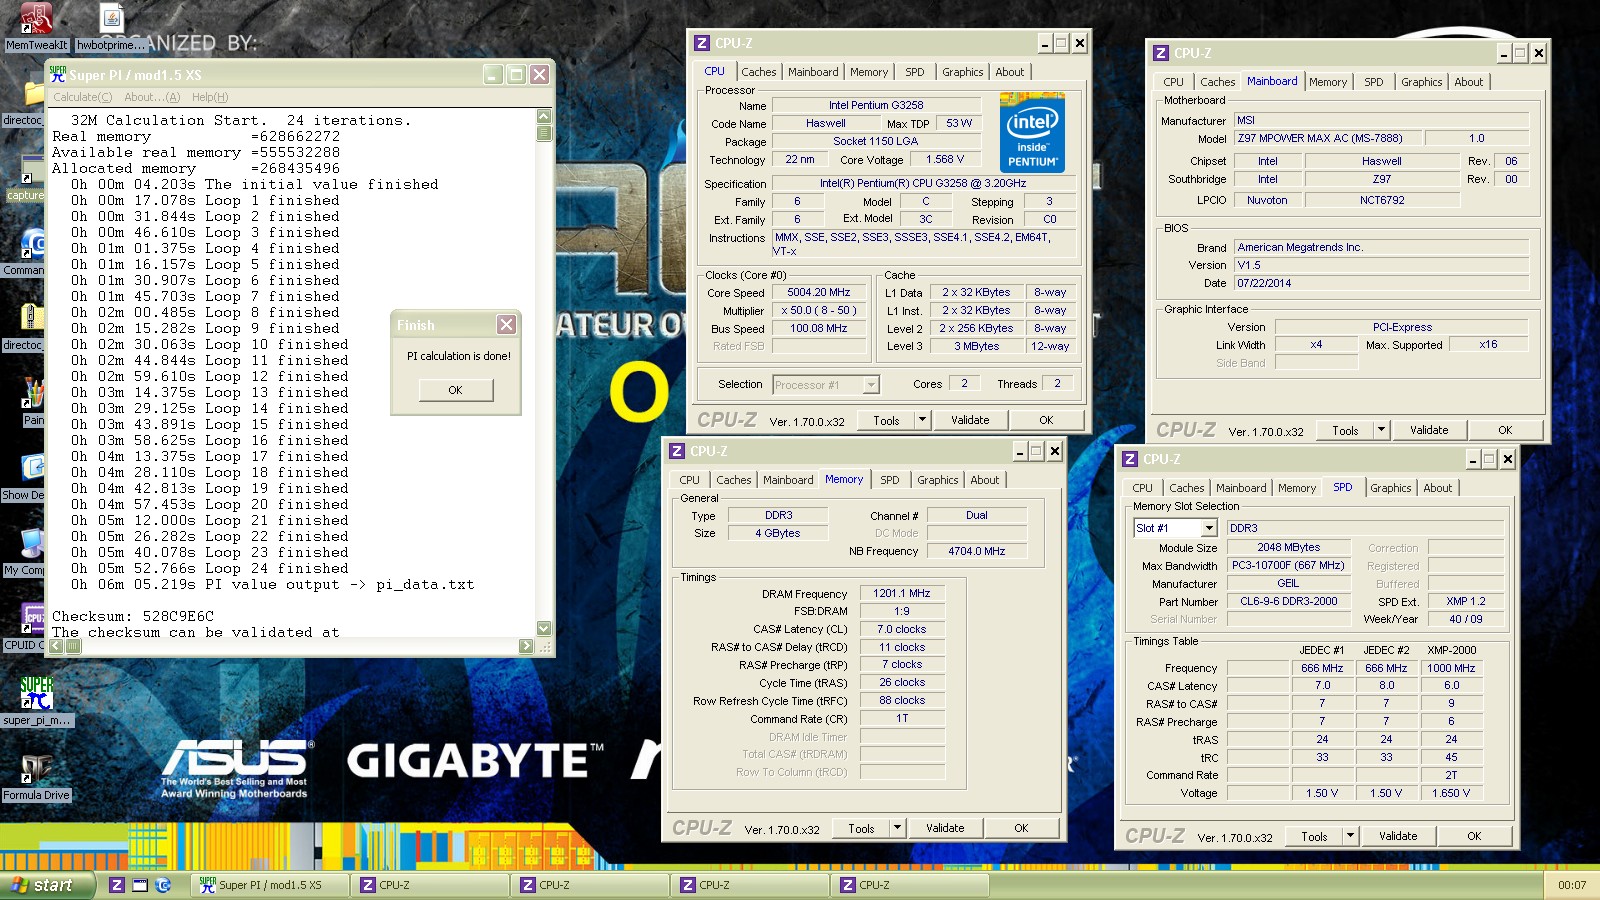The height and width of the screenshot is (900, 1600).
Task: Open Tools dropdown arrow in Memory CPU-Z window
Action: tap(897, 828)
